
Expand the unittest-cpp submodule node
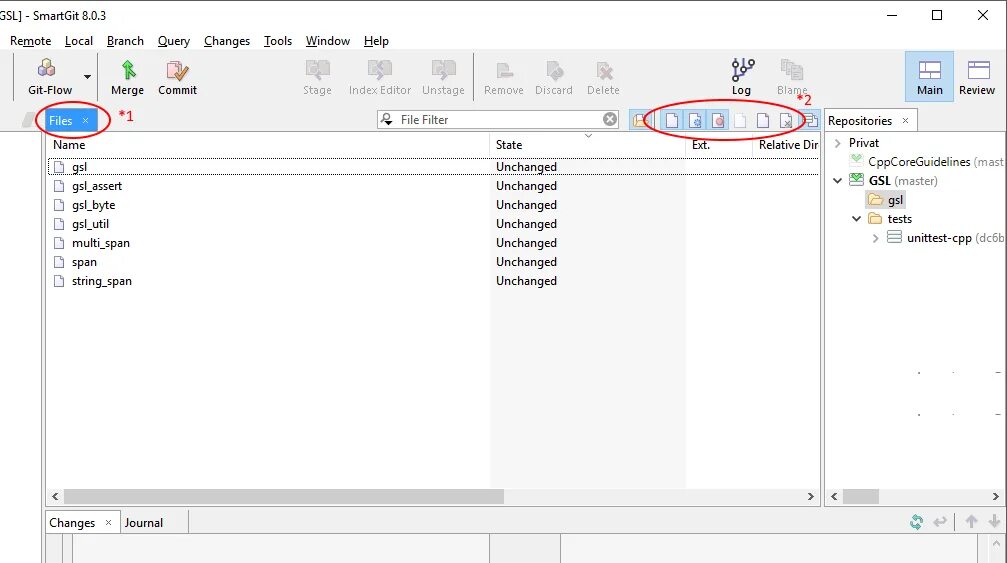[x=875, y=238]
